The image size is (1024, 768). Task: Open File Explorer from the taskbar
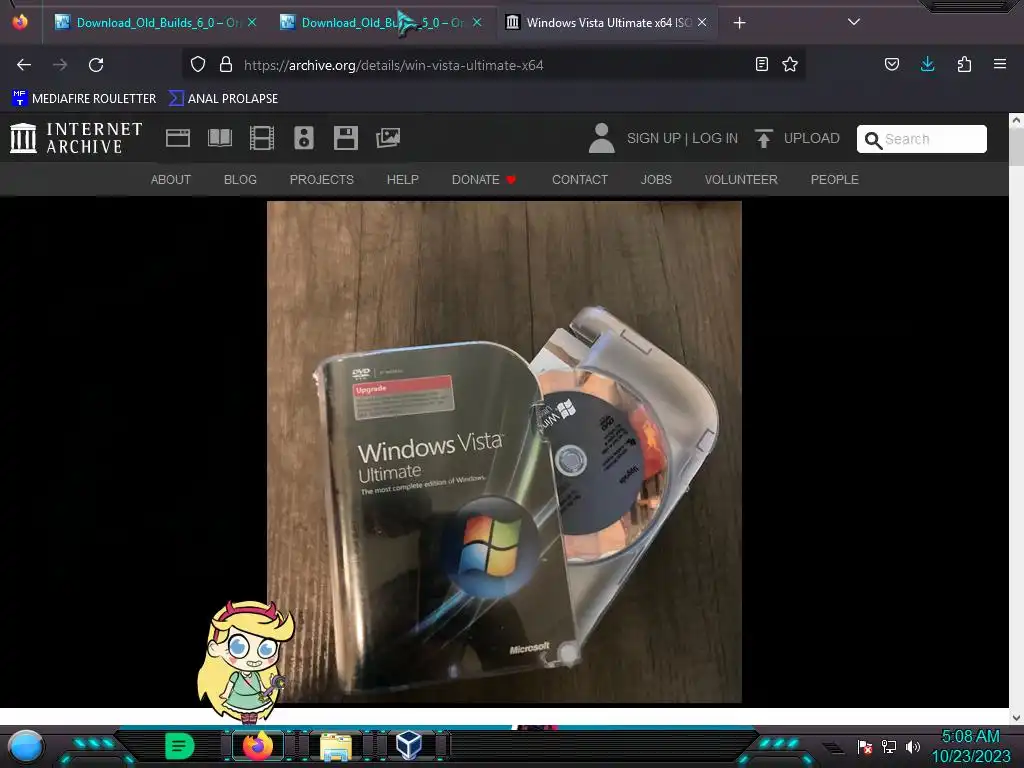click(336, 746)
